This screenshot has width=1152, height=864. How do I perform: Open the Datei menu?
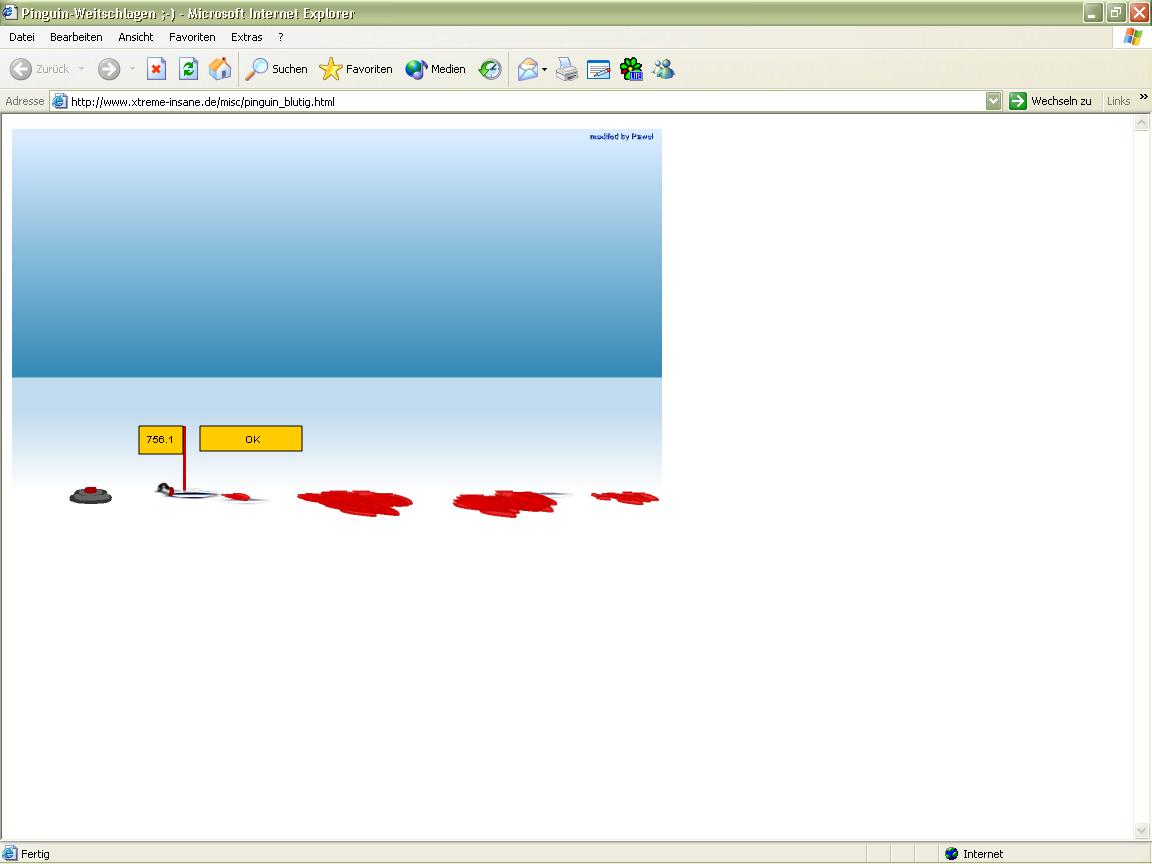click(x=22, y=37)
